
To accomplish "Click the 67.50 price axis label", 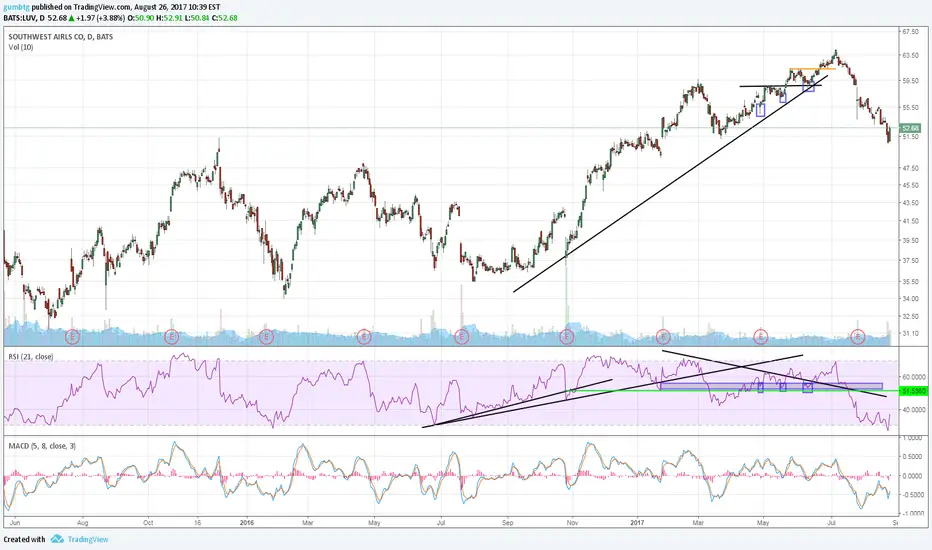I will pyautogui.click(x=911, y=32).
